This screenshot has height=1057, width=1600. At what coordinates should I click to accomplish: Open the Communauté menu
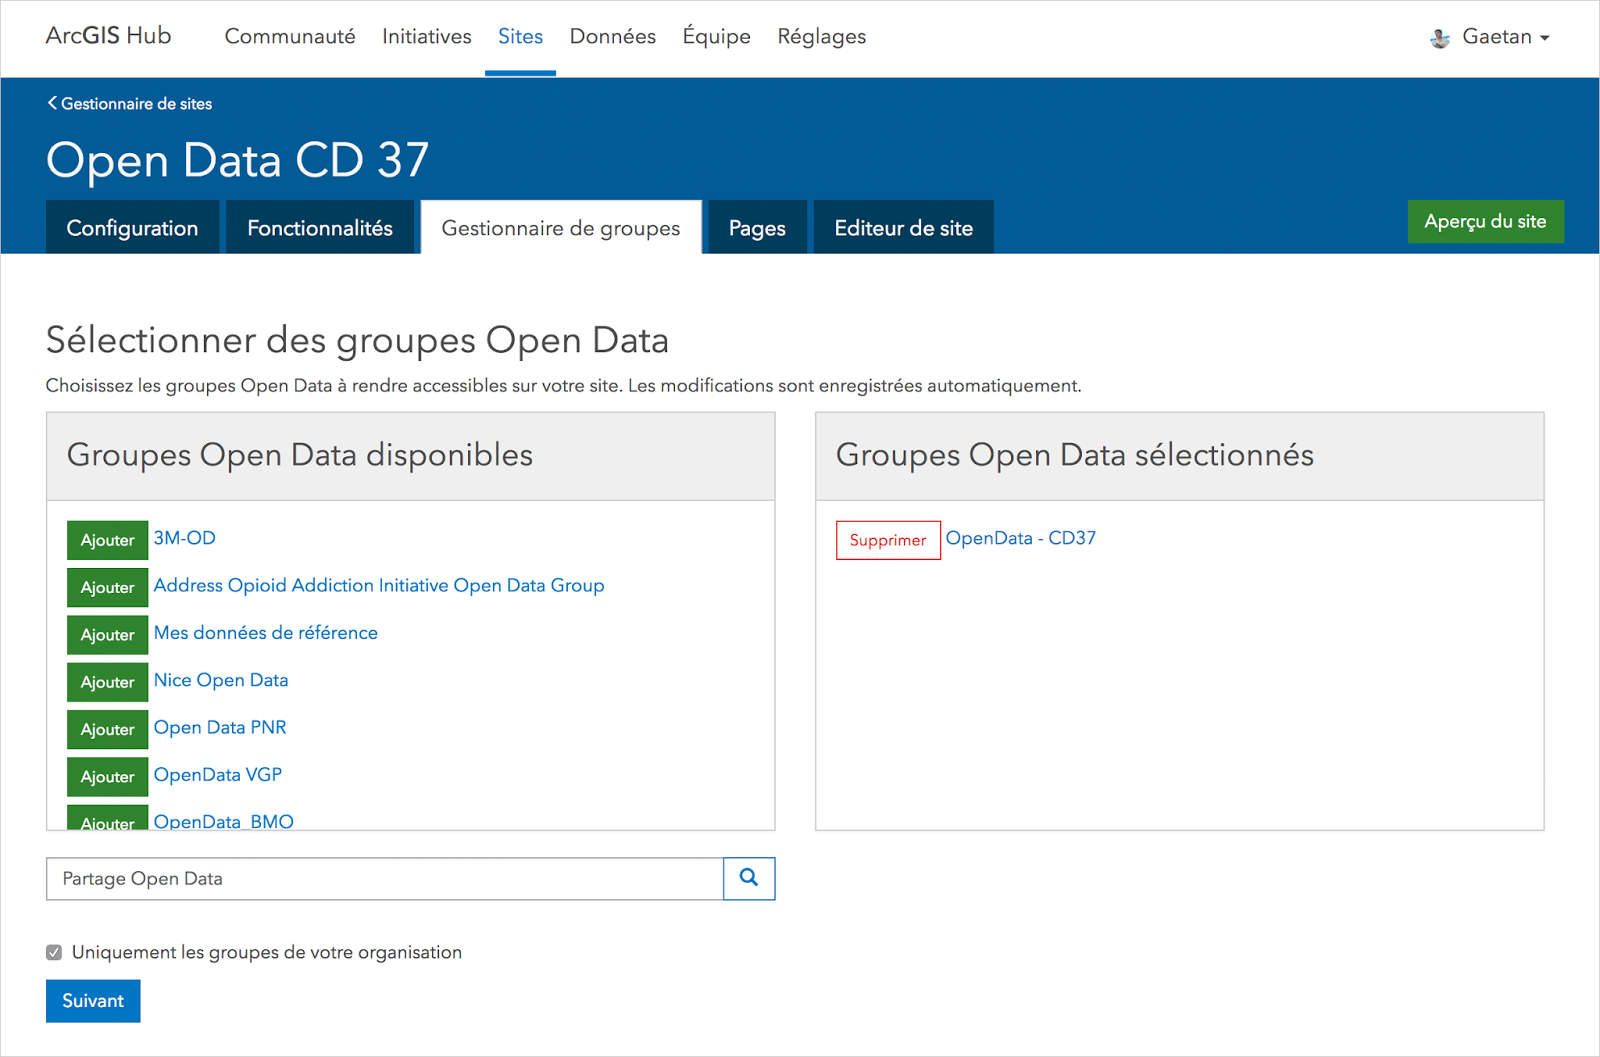290,36
